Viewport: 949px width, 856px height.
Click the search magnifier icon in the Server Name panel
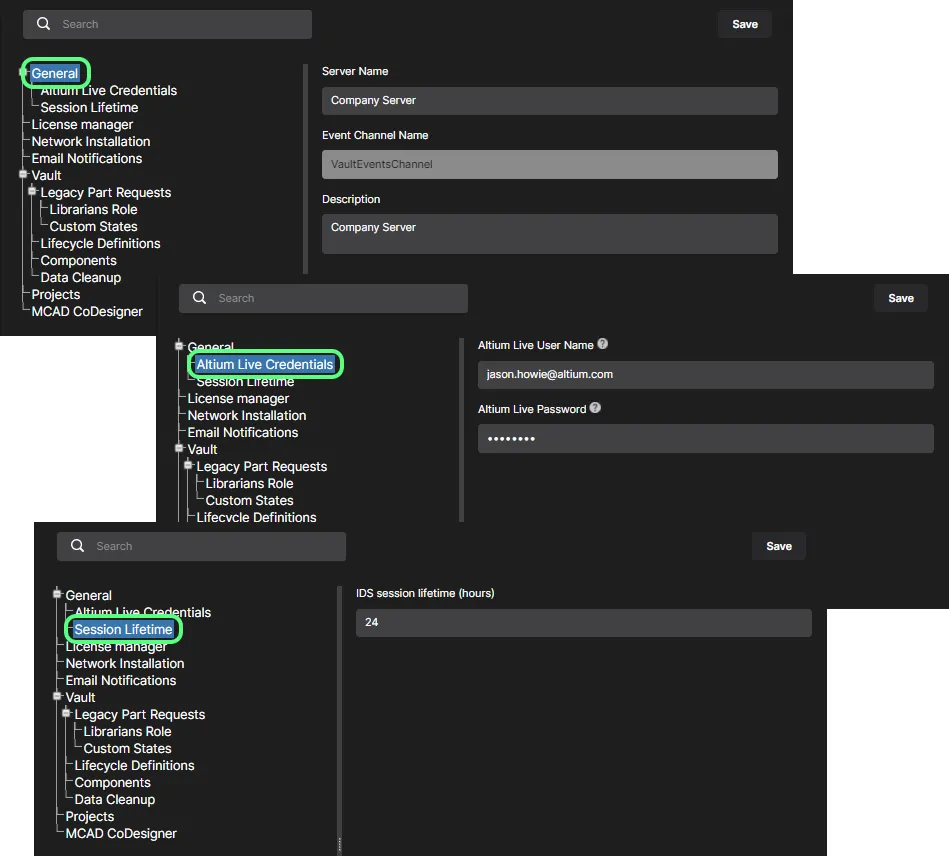tap(44, 24)
